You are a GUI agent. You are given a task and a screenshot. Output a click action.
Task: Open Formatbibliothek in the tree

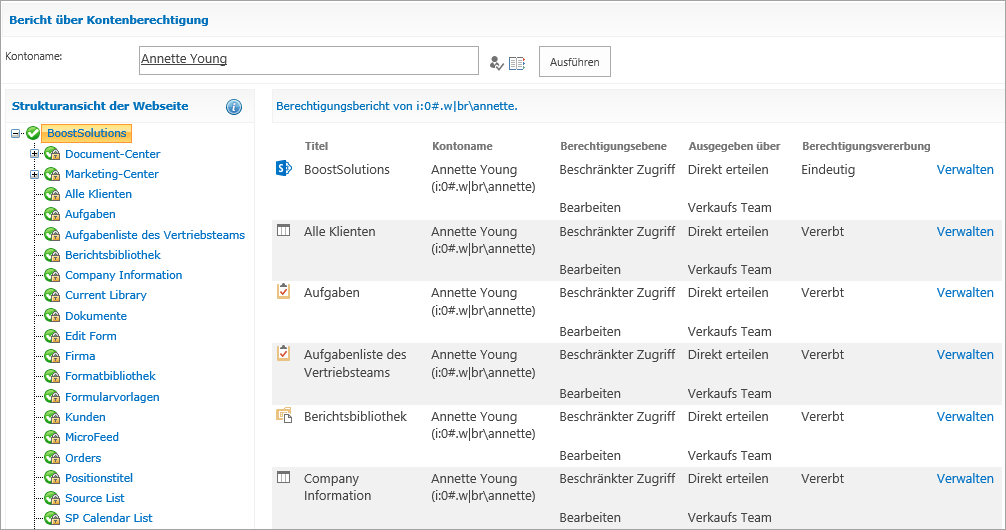[x=110, y=376]
